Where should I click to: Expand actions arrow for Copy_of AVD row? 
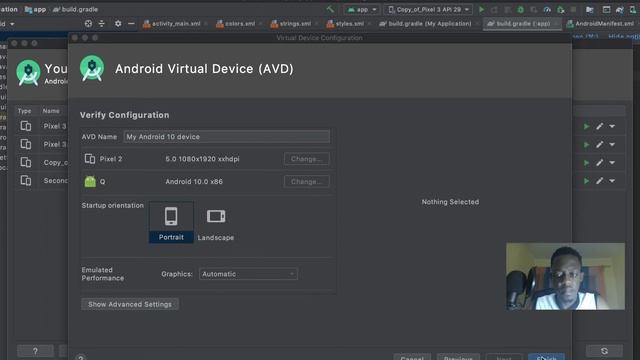coord(612,163)
